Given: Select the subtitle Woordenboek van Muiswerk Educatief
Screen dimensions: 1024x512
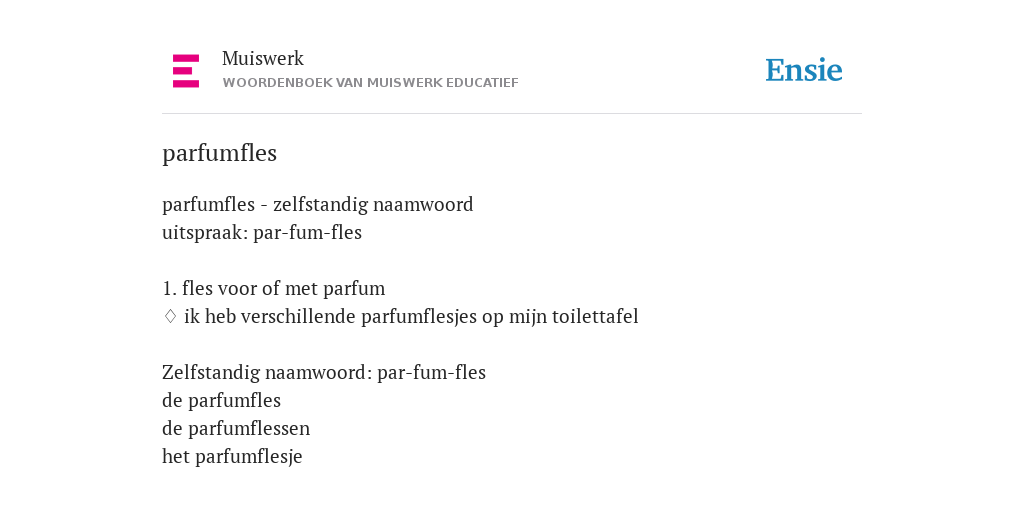Looking at the screenshot, I should (370, 83).
